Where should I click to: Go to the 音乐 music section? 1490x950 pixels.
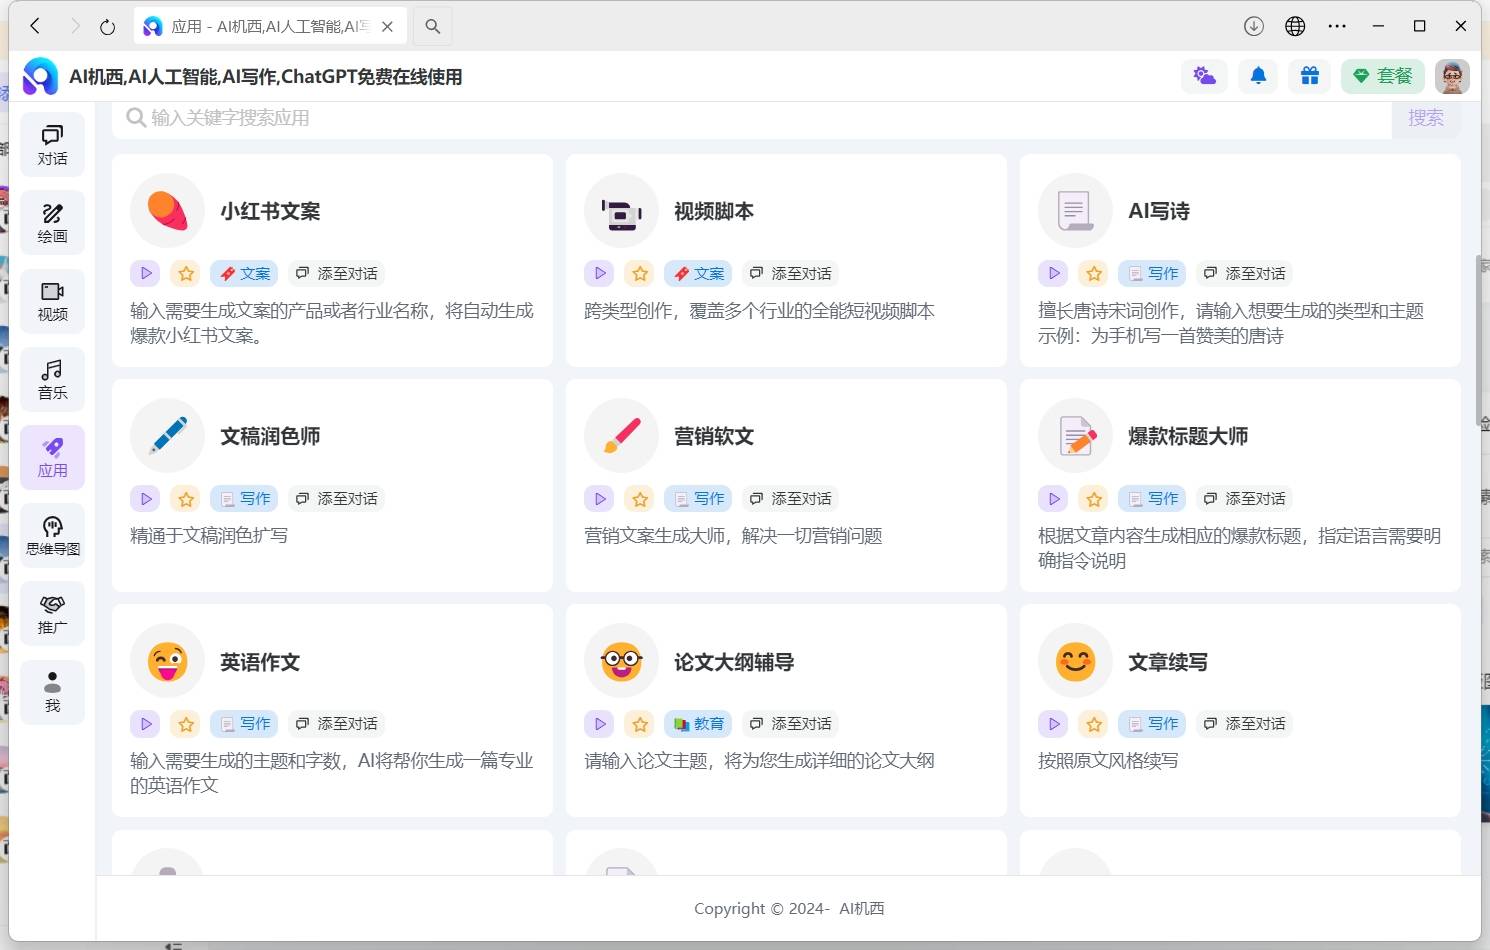(x=52, y=379)
